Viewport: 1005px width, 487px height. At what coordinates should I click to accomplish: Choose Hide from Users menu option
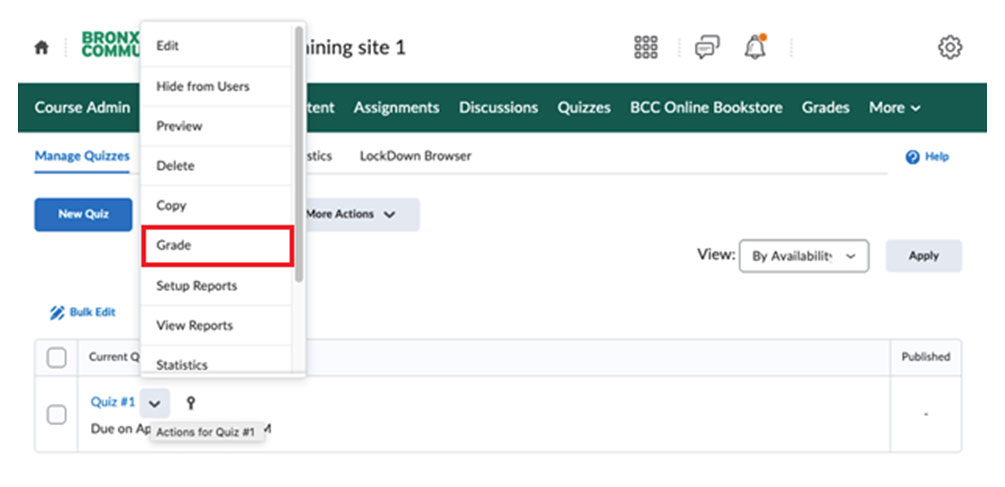(203, 86)
